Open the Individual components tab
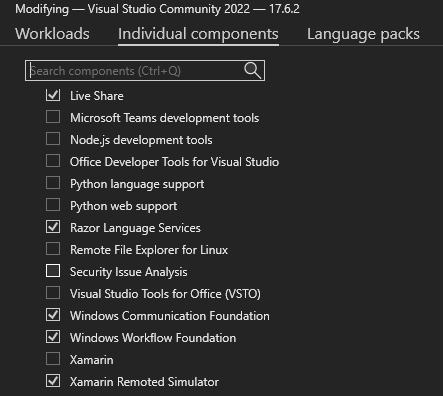 pos(198,34)
